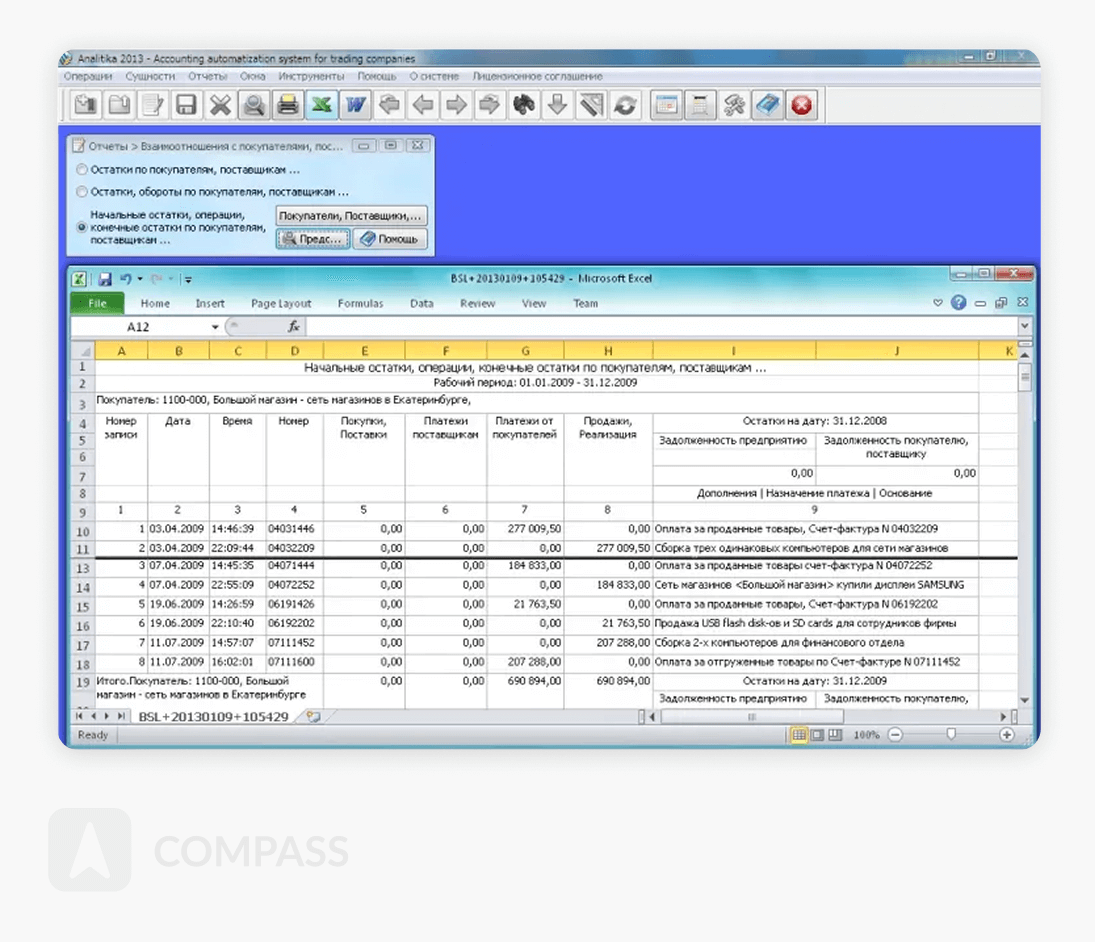Click the Excel Help question mark icon
Image resolution: width=1095 pixels, height=942 pixels.
[x=959, y=303]
